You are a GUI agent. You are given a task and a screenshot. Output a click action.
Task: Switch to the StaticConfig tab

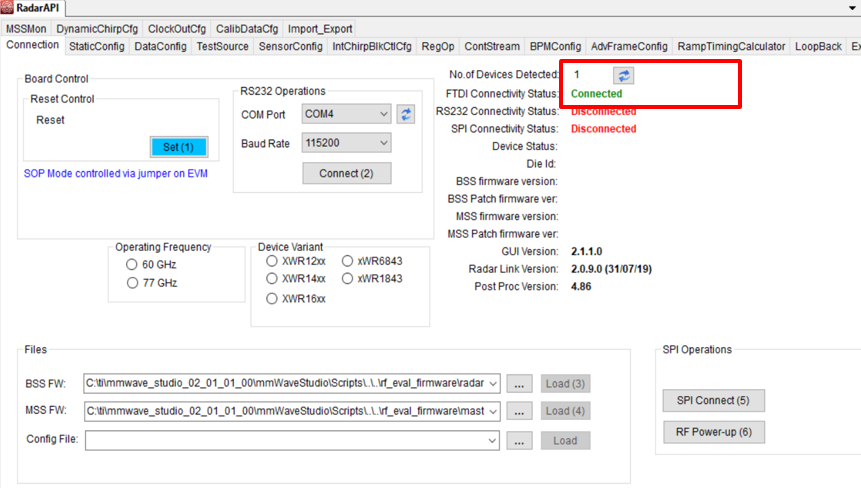point(97,47)
